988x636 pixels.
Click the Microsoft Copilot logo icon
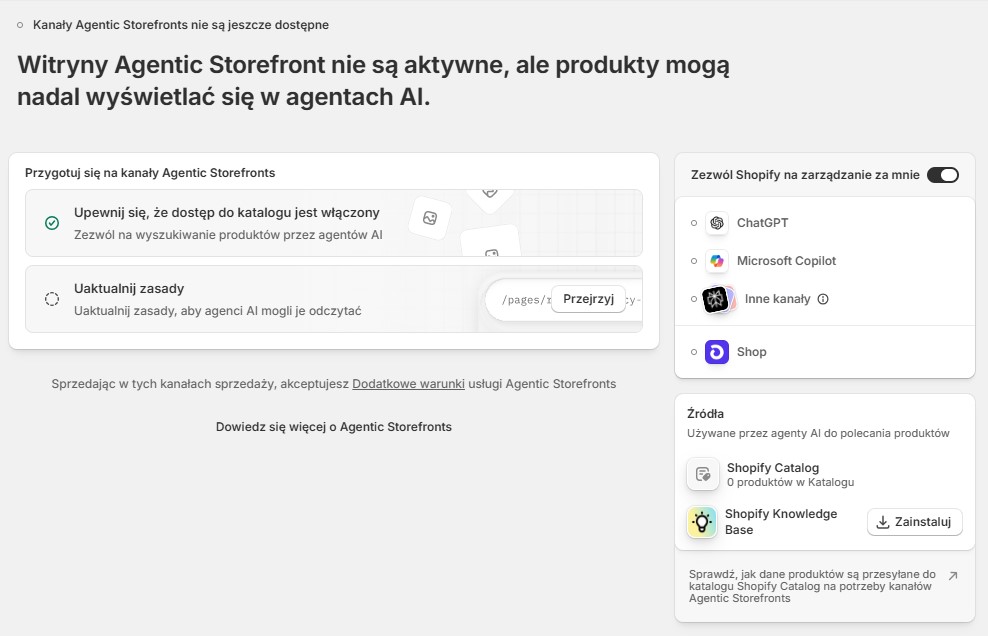click(716, 261)
